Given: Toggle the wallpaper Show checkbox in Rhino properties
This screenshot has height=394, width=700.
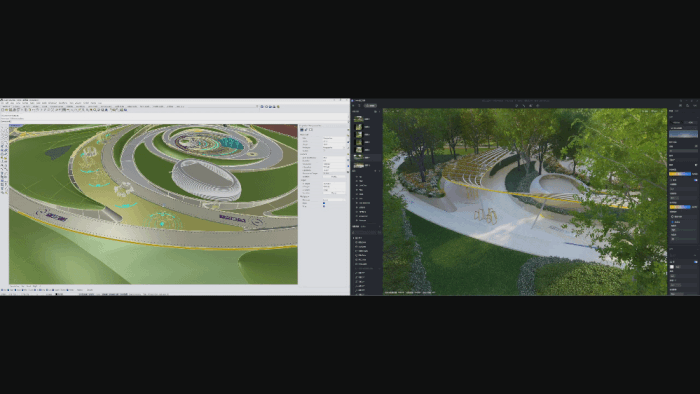Looking at the screenshot, I should (x=324, y=203).
